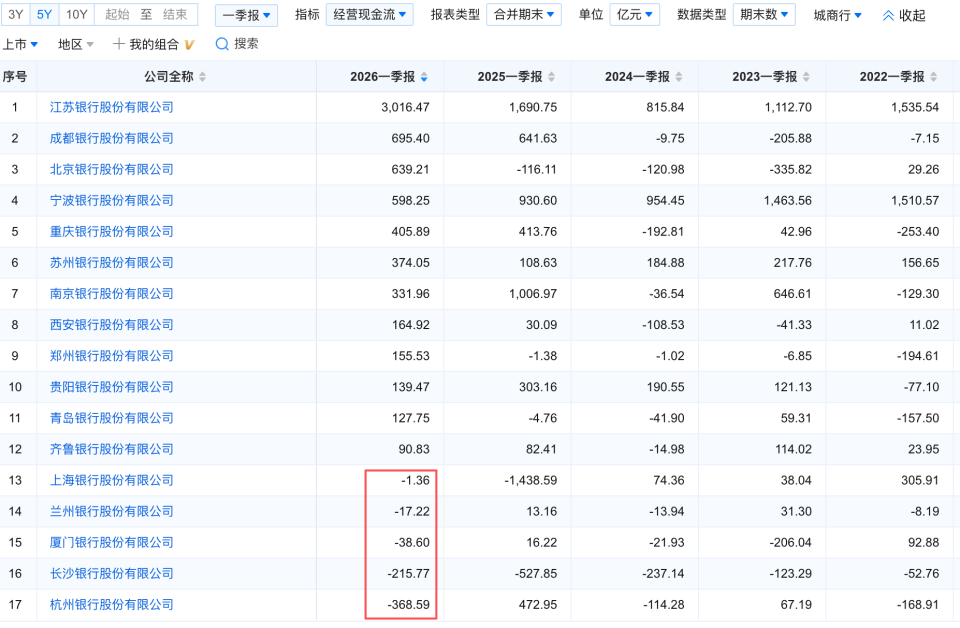960x628 pixels.
Task: Open 贵阳银行股份有限公司 link
Action: pyautogui.click(x=111, y=387)
